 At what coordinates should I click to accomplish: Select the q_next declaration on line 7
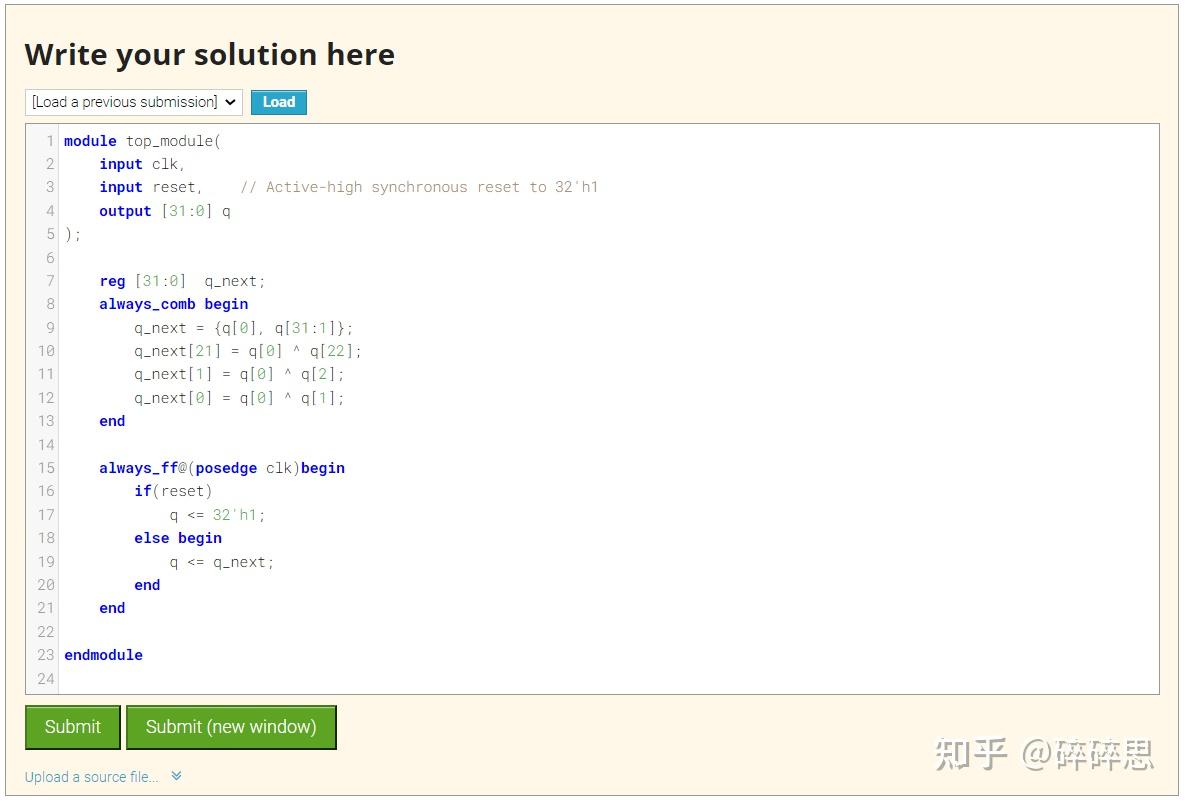180,280
